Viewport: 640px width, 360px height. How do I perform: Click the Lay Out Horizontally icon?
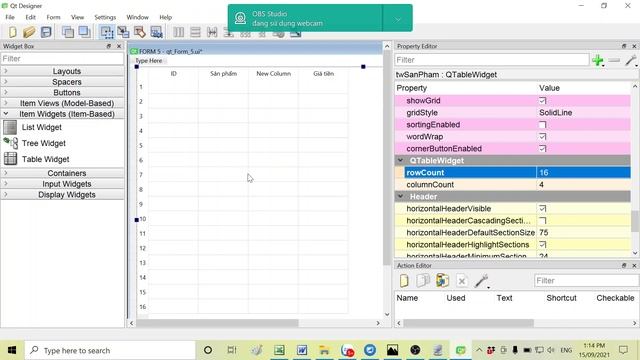[x=178, y=32]
